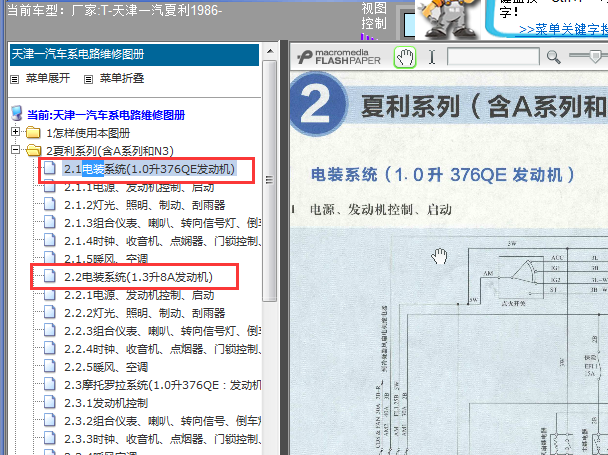Open 2.1.1电源、发动机控制、启动

(x=139, y=187)
